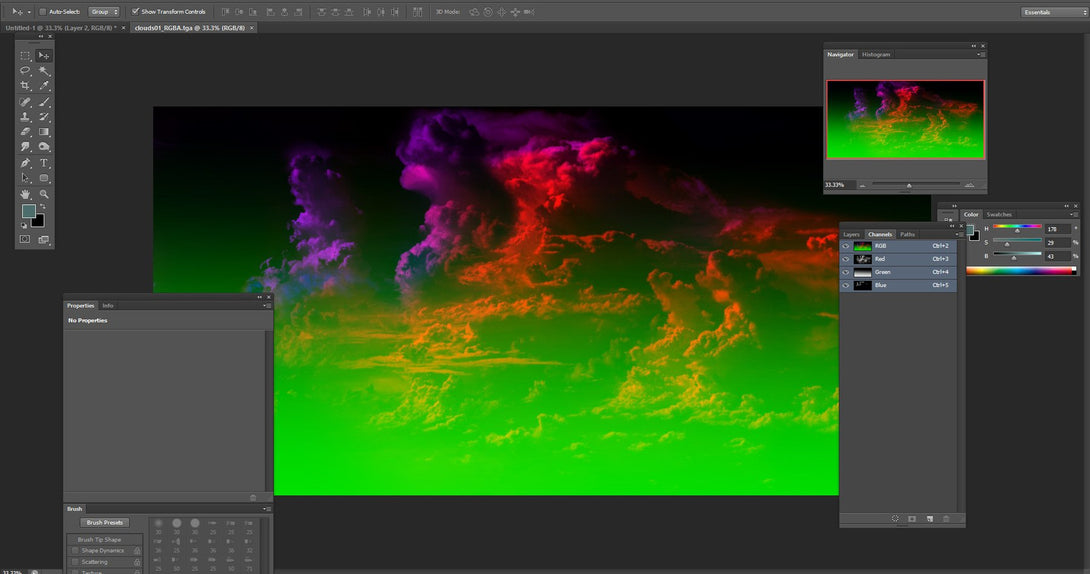Open the Move tool preset picker arrow
The image size is (1090, 574).
(29, 12)
